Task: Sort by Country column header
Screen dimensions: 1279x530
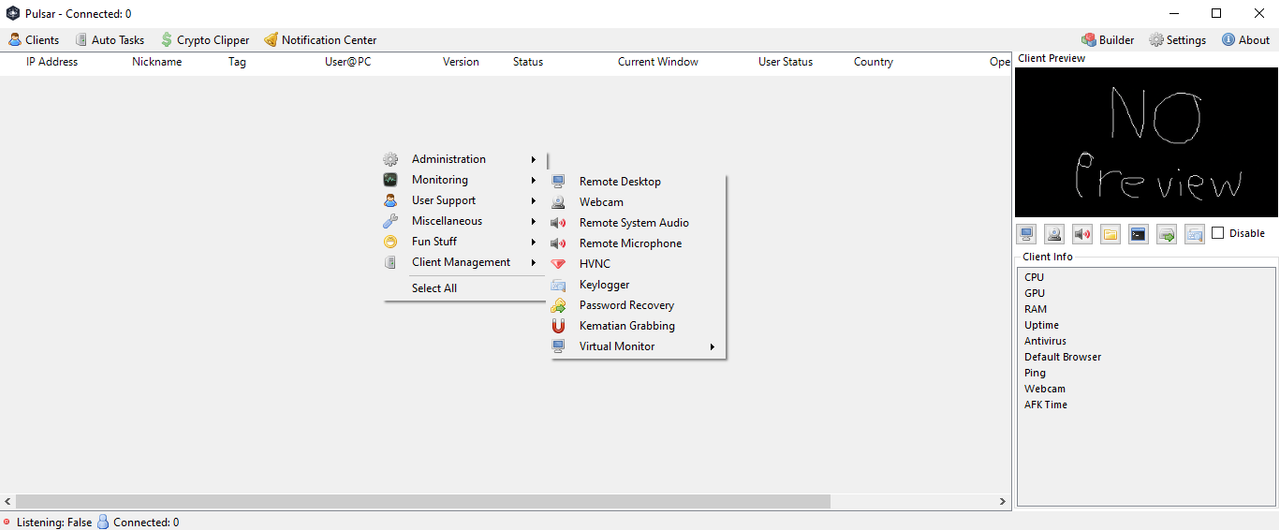Action: pos(873,62)
